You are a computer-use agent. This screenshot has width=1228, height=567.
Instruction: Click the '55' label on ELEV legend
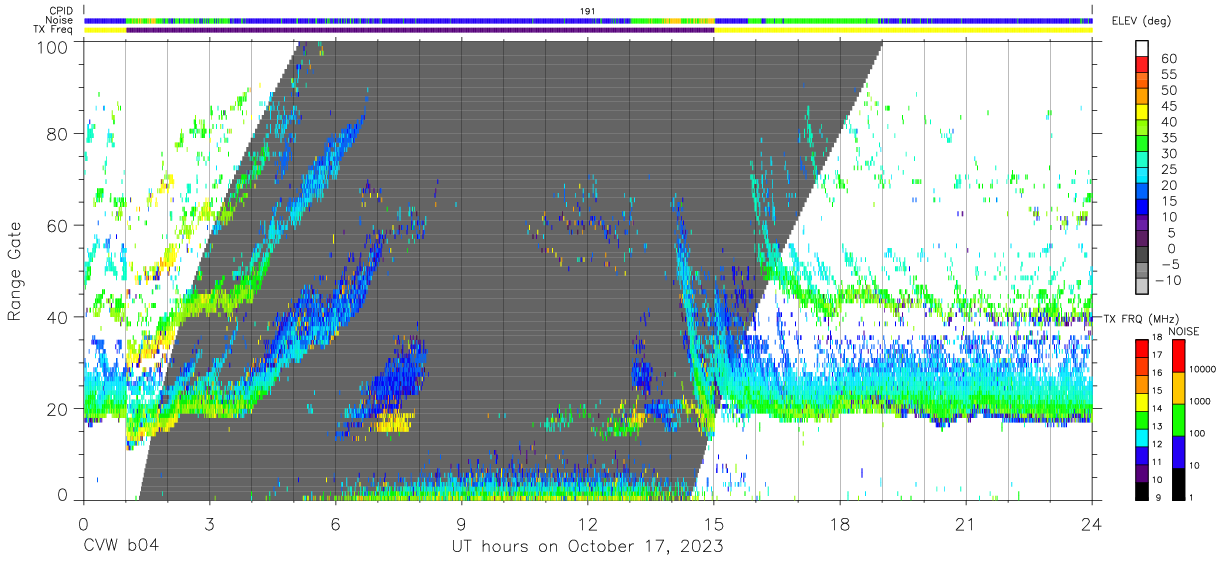click(x=1168, y=74)
